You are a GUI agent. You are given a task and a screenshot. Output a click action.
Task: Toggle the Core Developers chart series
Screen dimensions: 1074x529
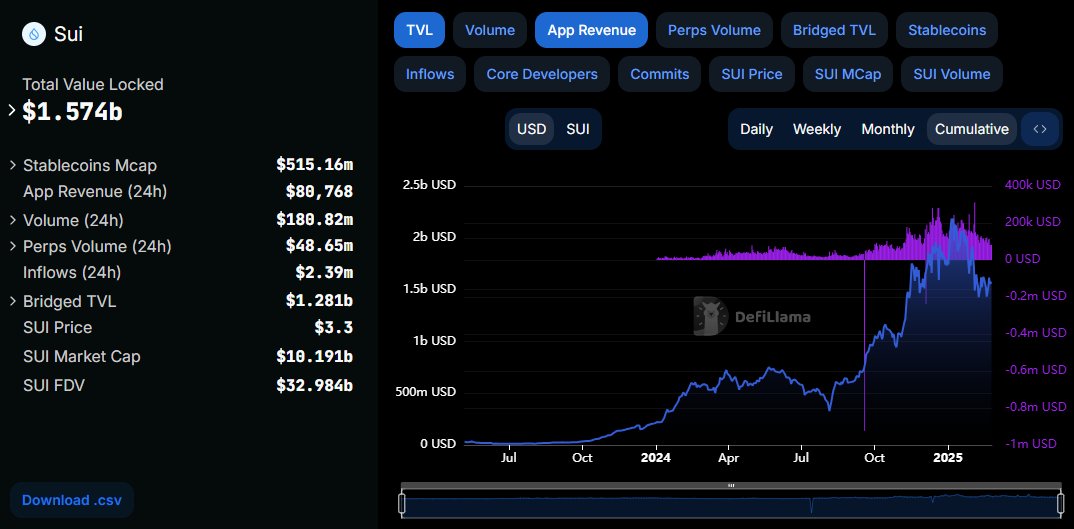point(542,74)
